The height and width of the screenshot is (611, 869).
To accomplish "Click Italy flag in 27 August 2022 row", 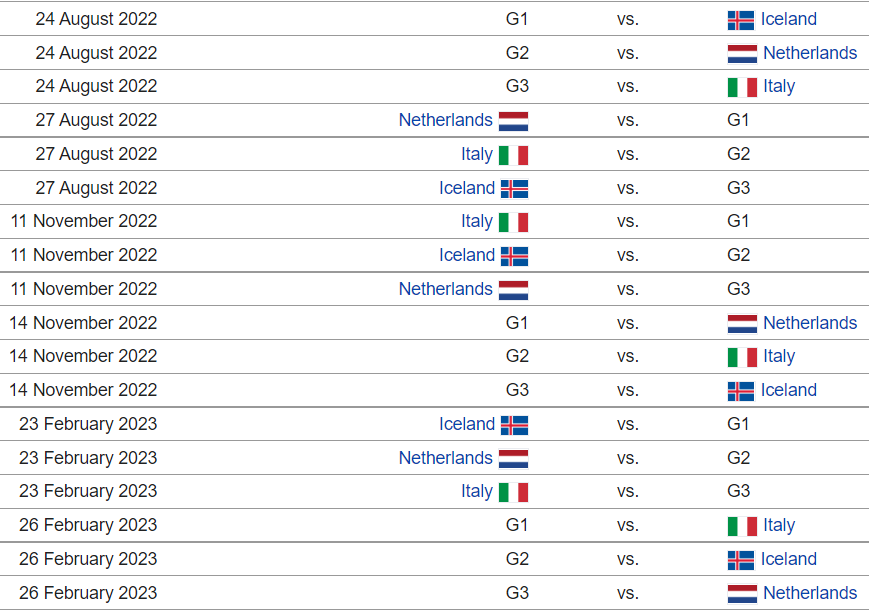I will [513, 155].
